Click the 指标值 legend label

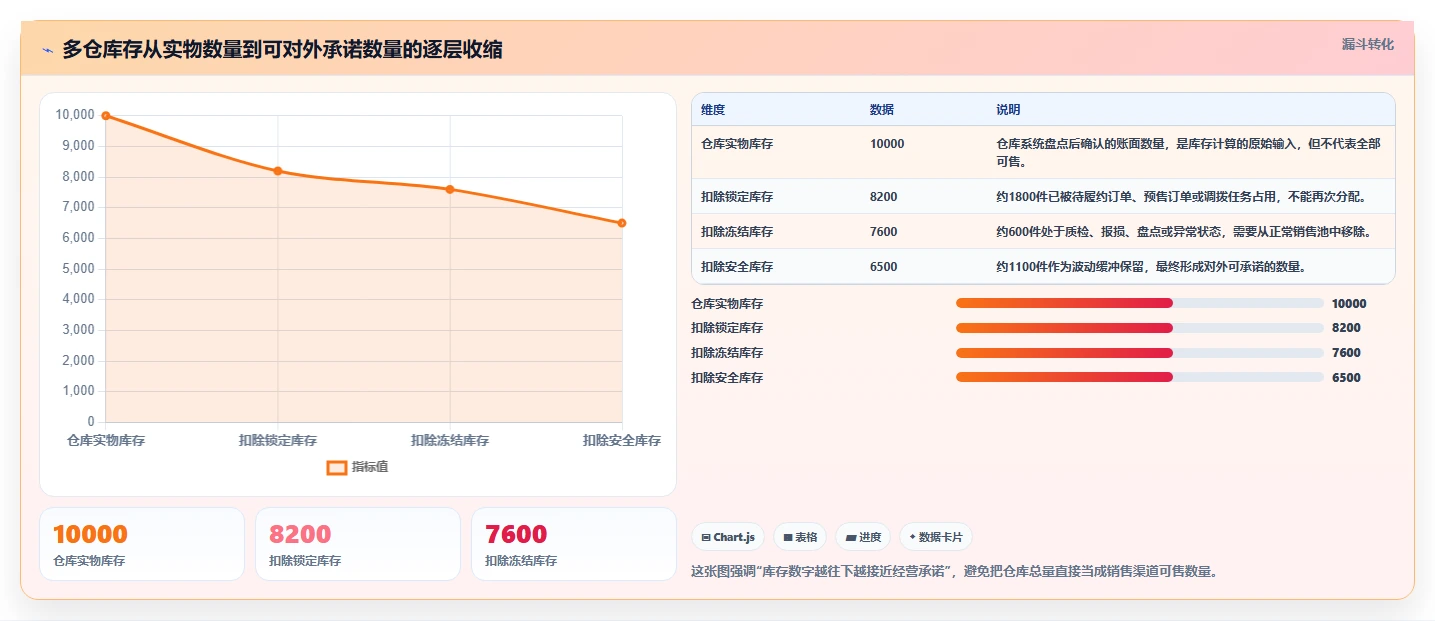pyautogui.click(x=370, y=467)
